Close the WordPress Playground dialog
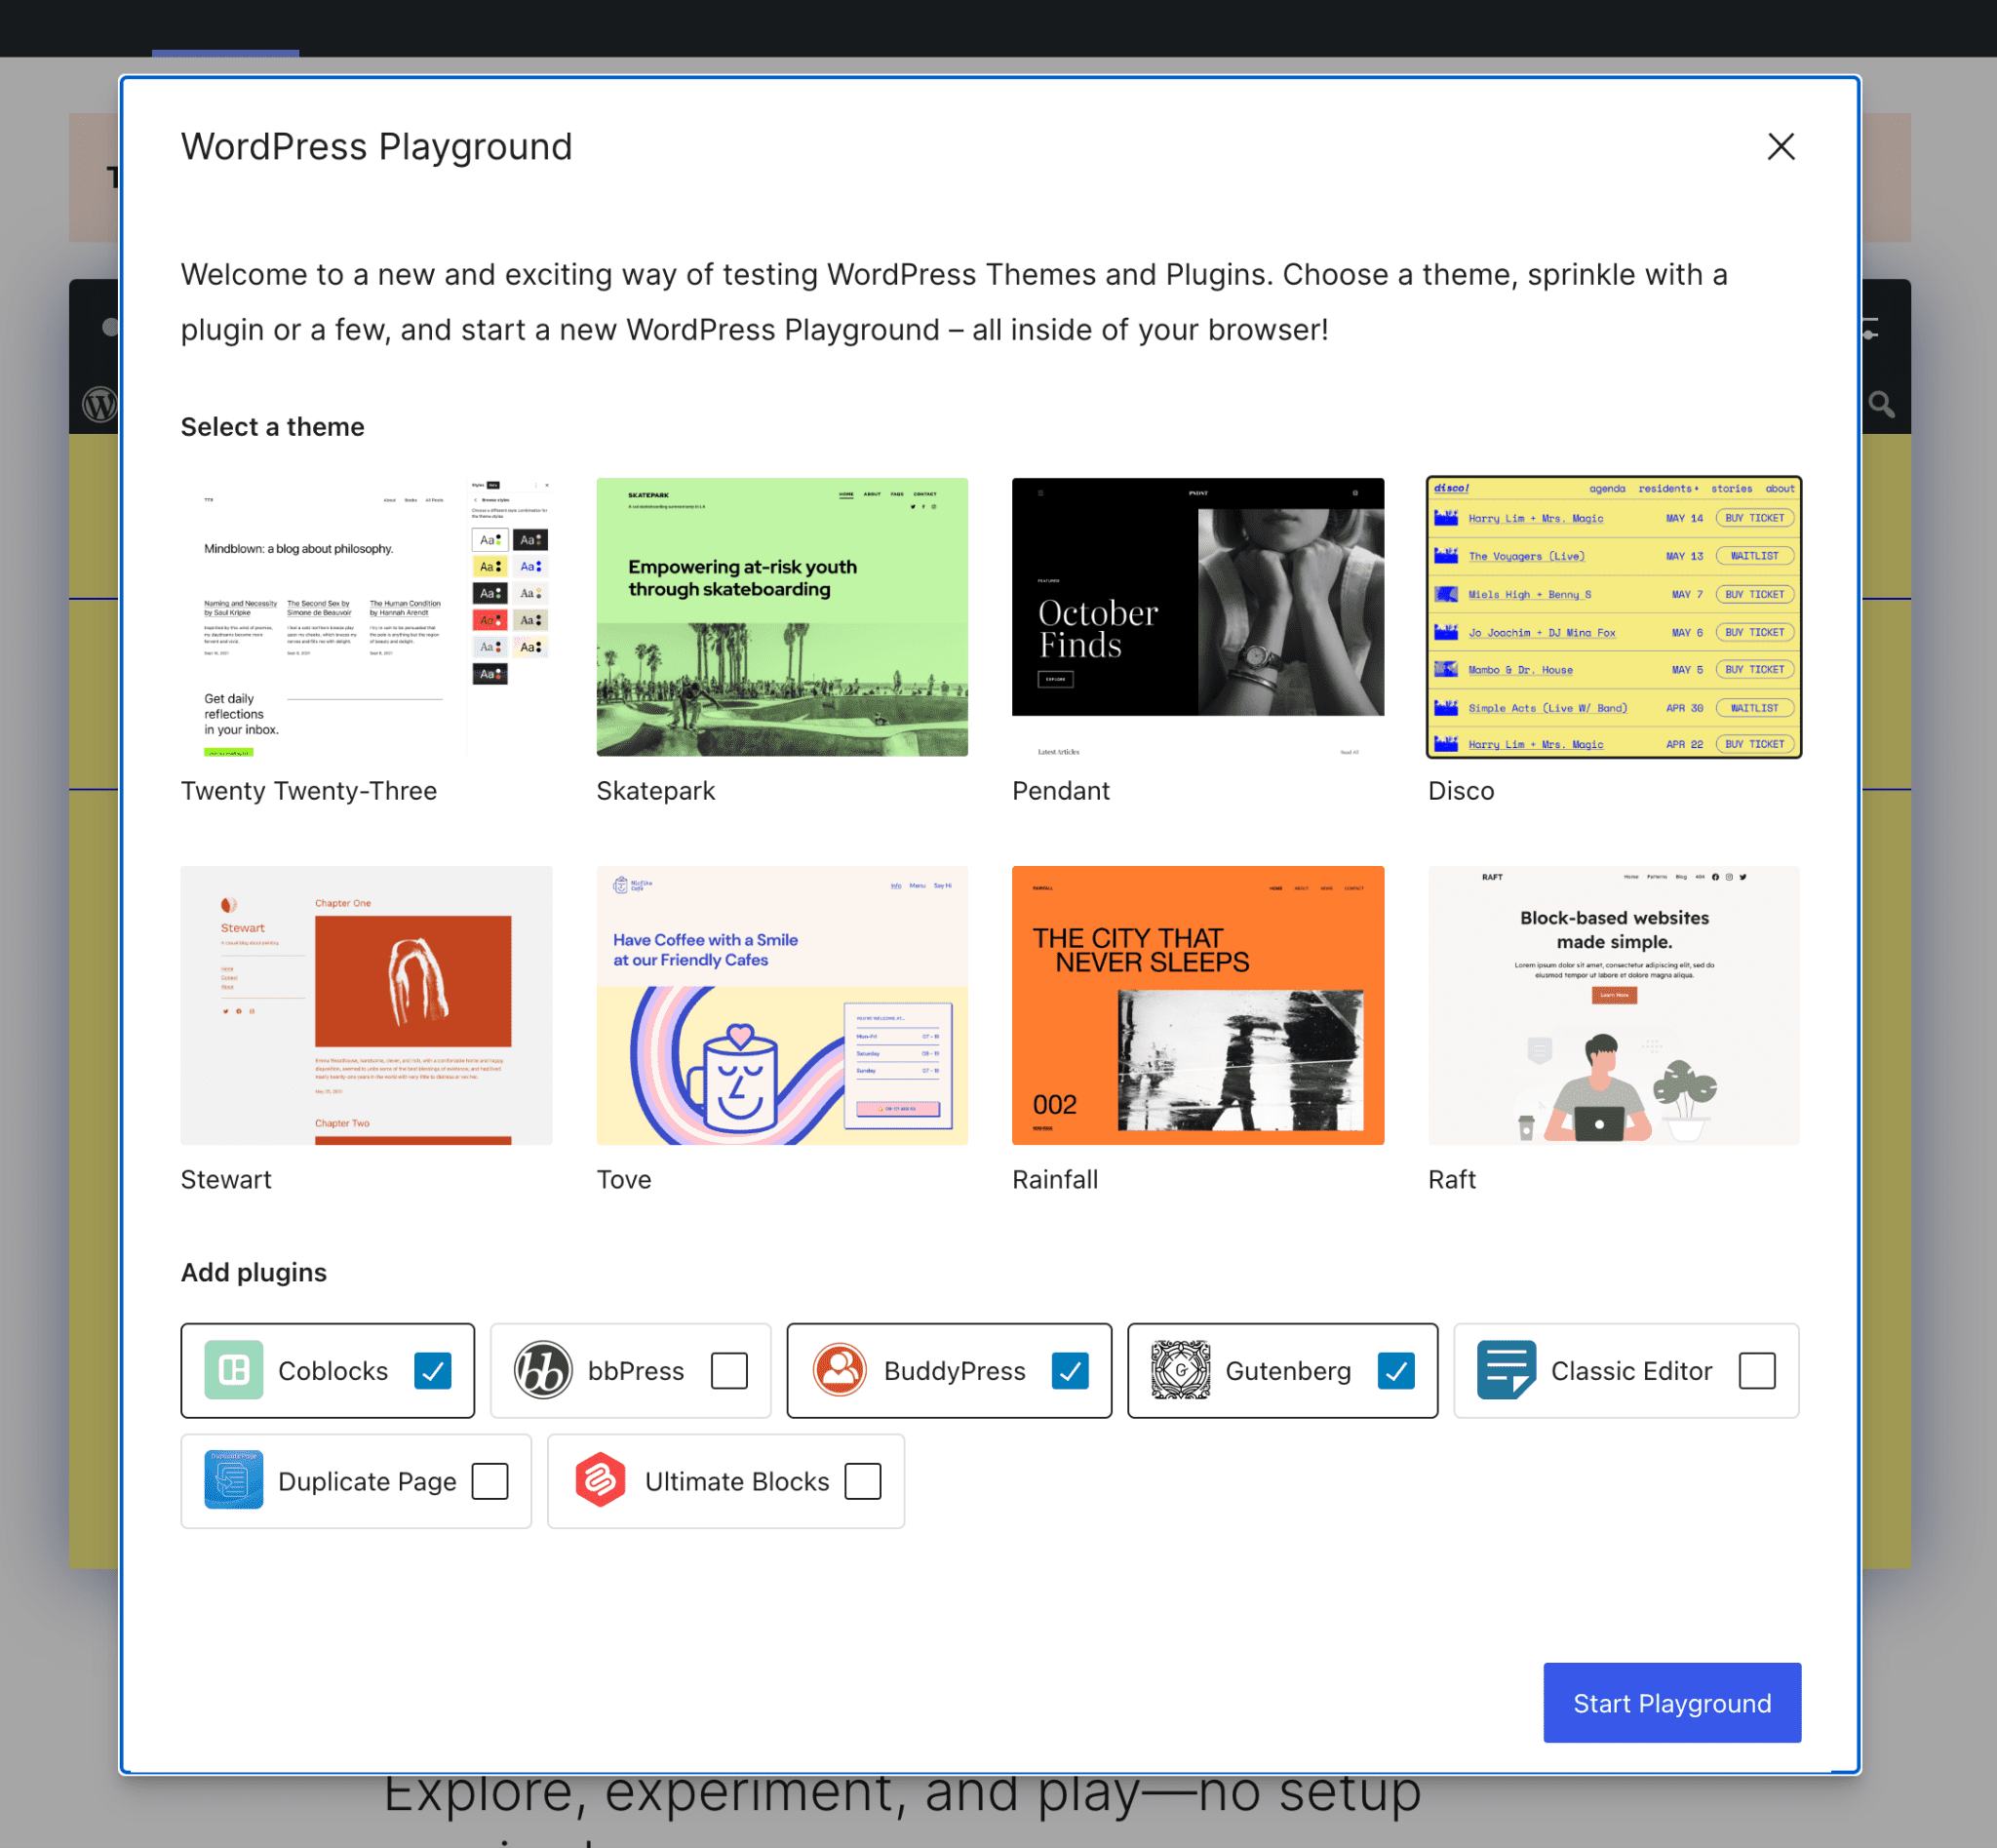The height and width of the screenshot is (1848, 1997). point(1782,146)
